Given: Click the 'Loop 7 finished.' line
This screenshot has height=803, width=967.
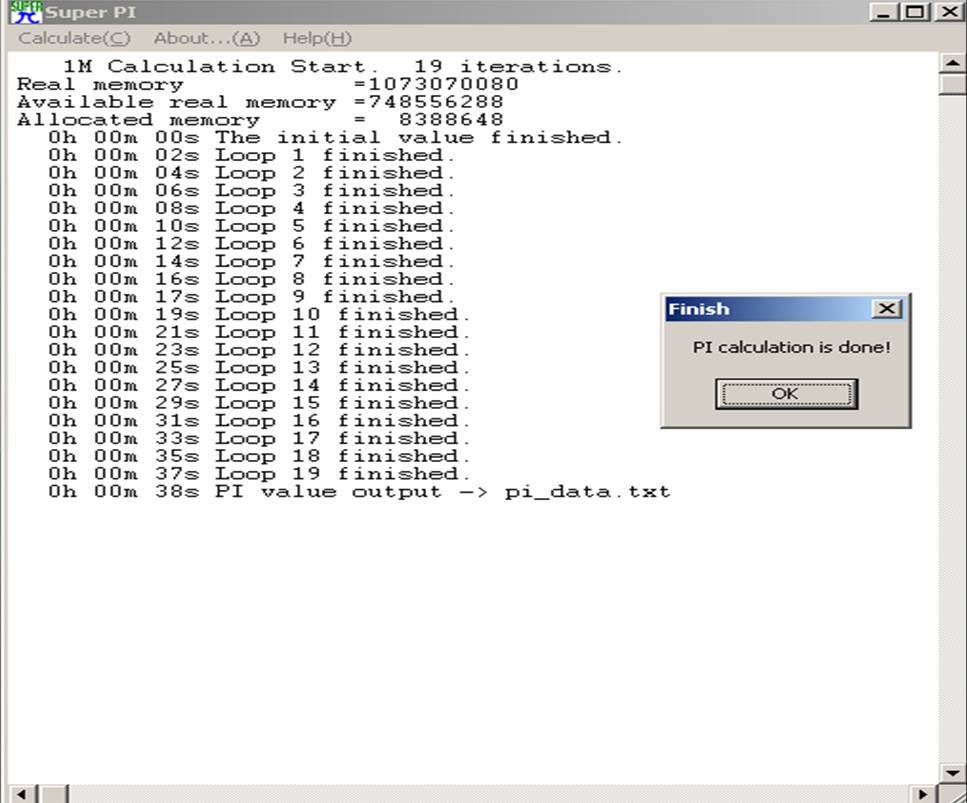Looking at the screenshot, I should tap(252, 261).
